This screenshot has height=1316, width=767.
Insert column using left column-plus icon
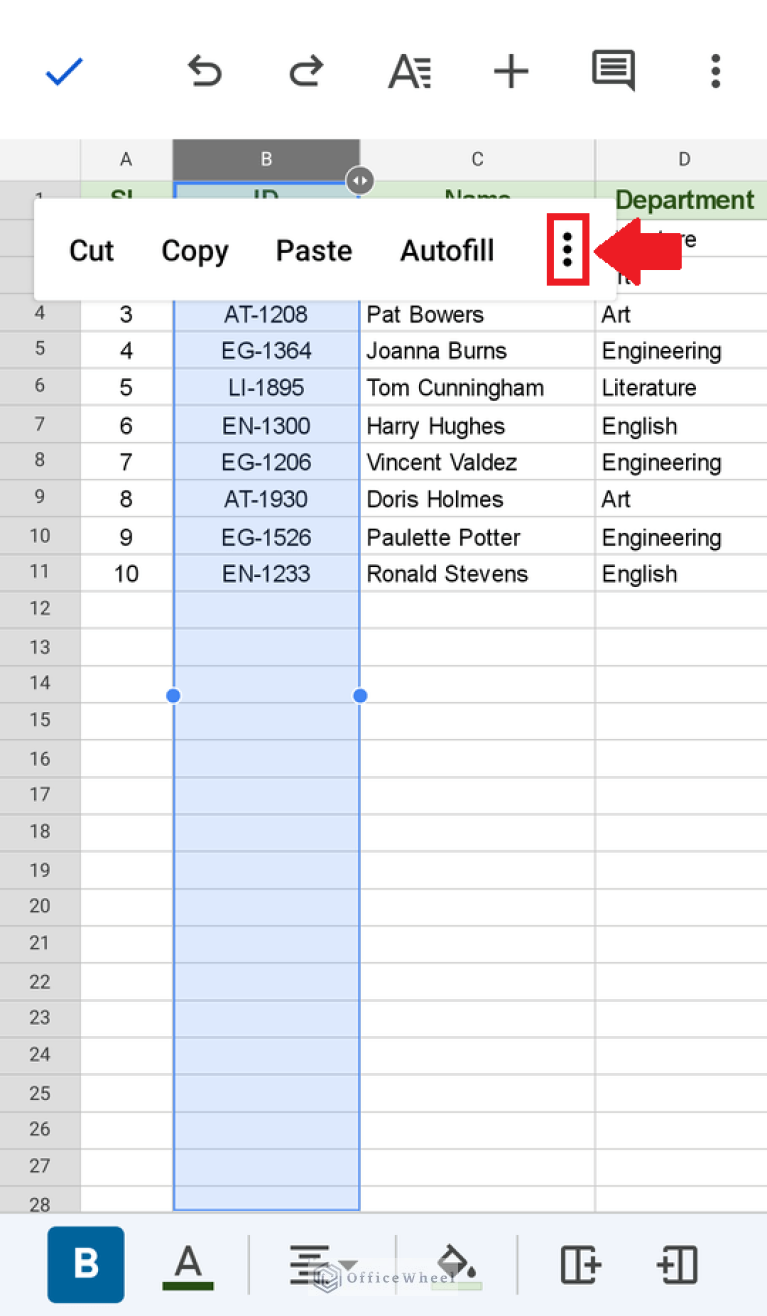(581, 1264)
